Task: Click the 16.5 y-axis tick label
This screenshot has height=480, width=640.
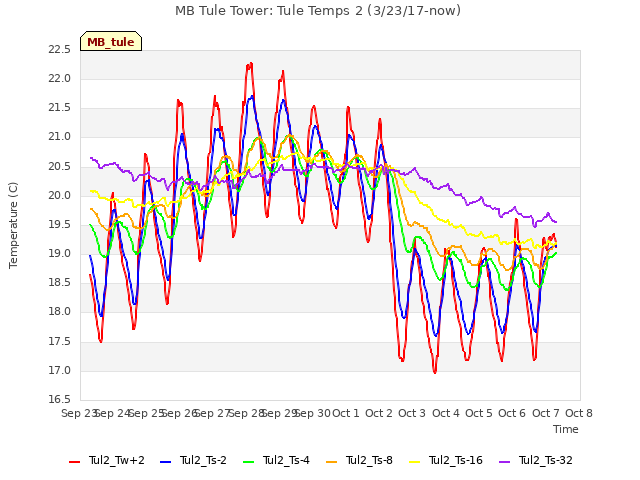Action: point(60,400)
